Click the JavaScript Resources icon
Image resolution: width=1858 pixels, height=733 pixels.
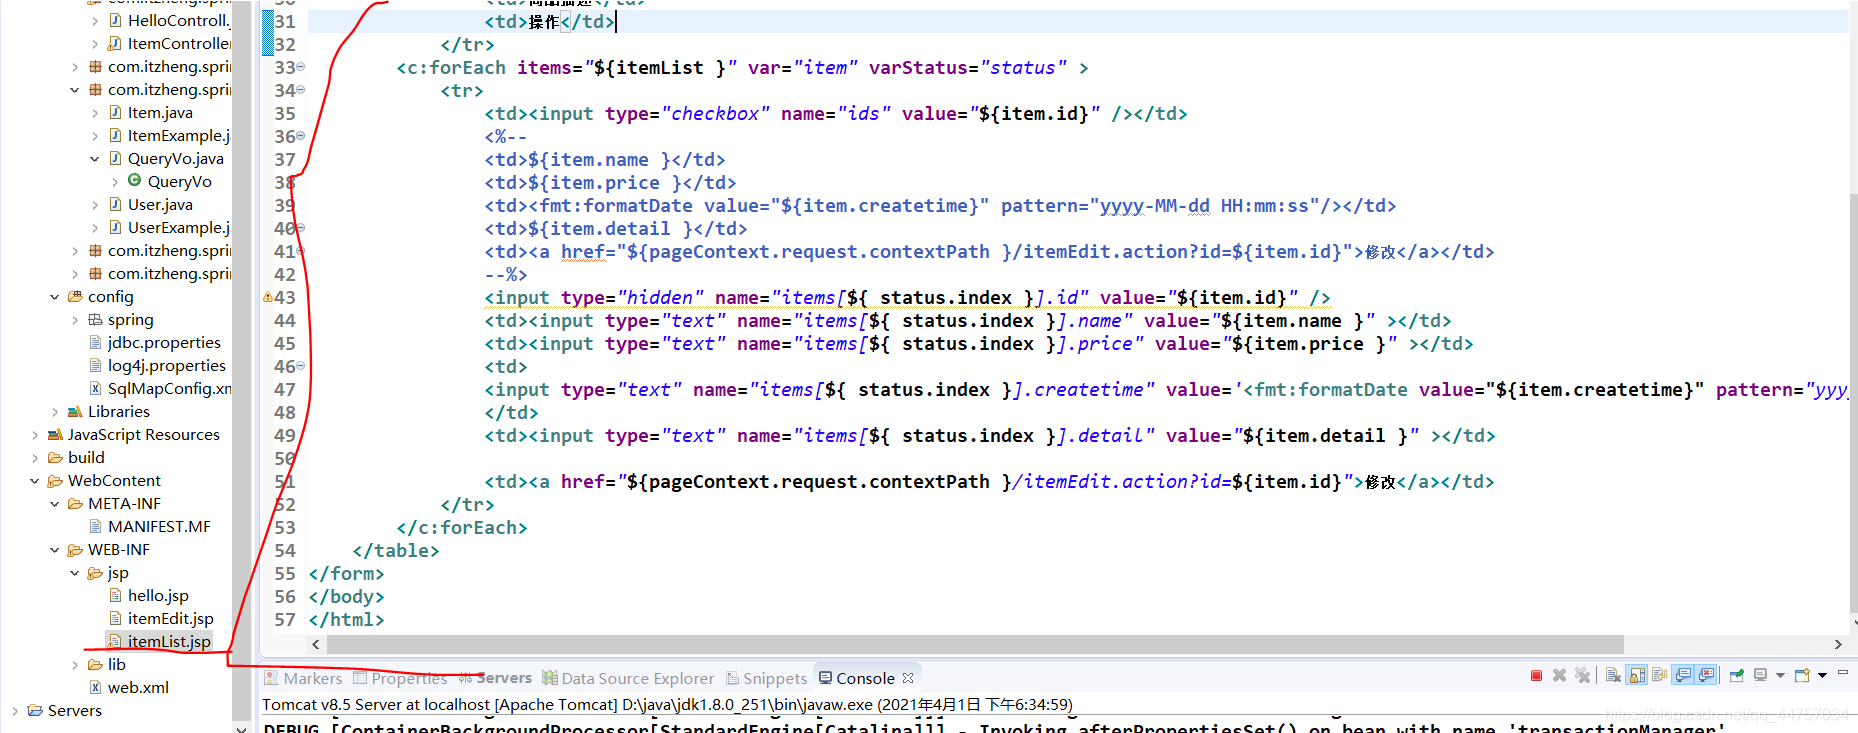[55, 434]
